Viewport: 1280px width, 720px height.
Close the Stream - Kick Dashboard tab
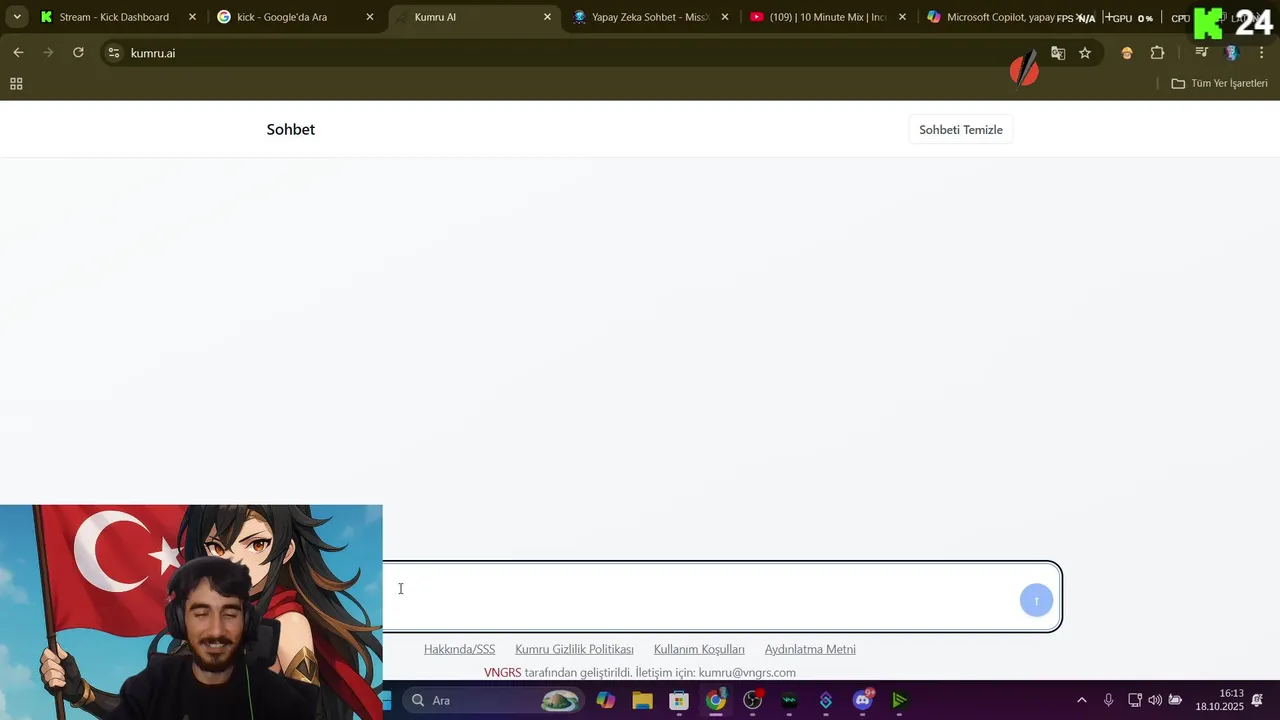192,17
